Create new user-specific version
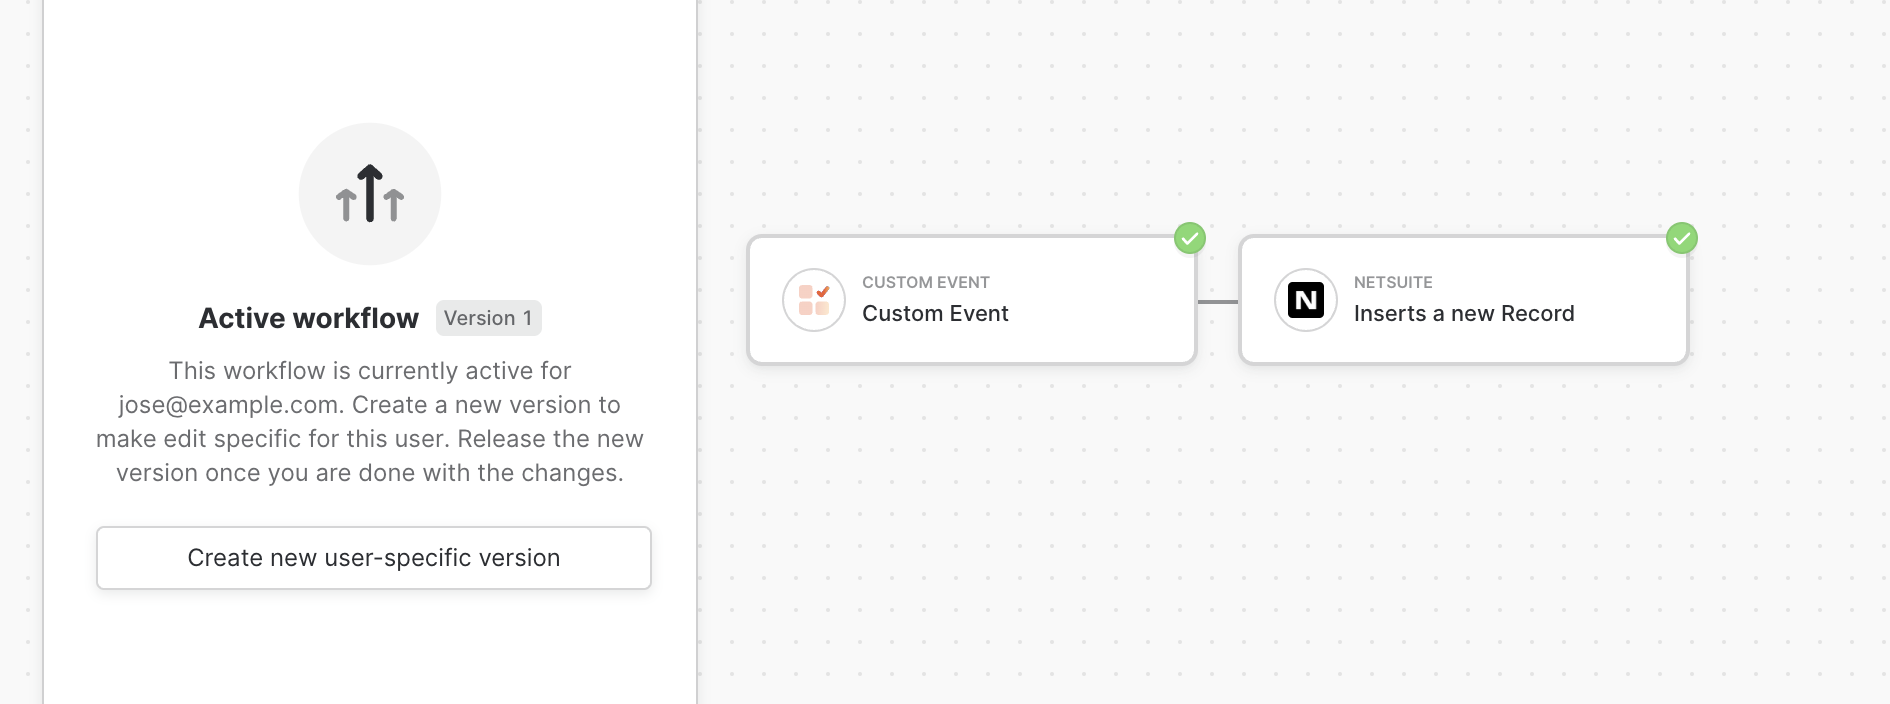This screenshot has width=1890, height=704. click(374, 558)
